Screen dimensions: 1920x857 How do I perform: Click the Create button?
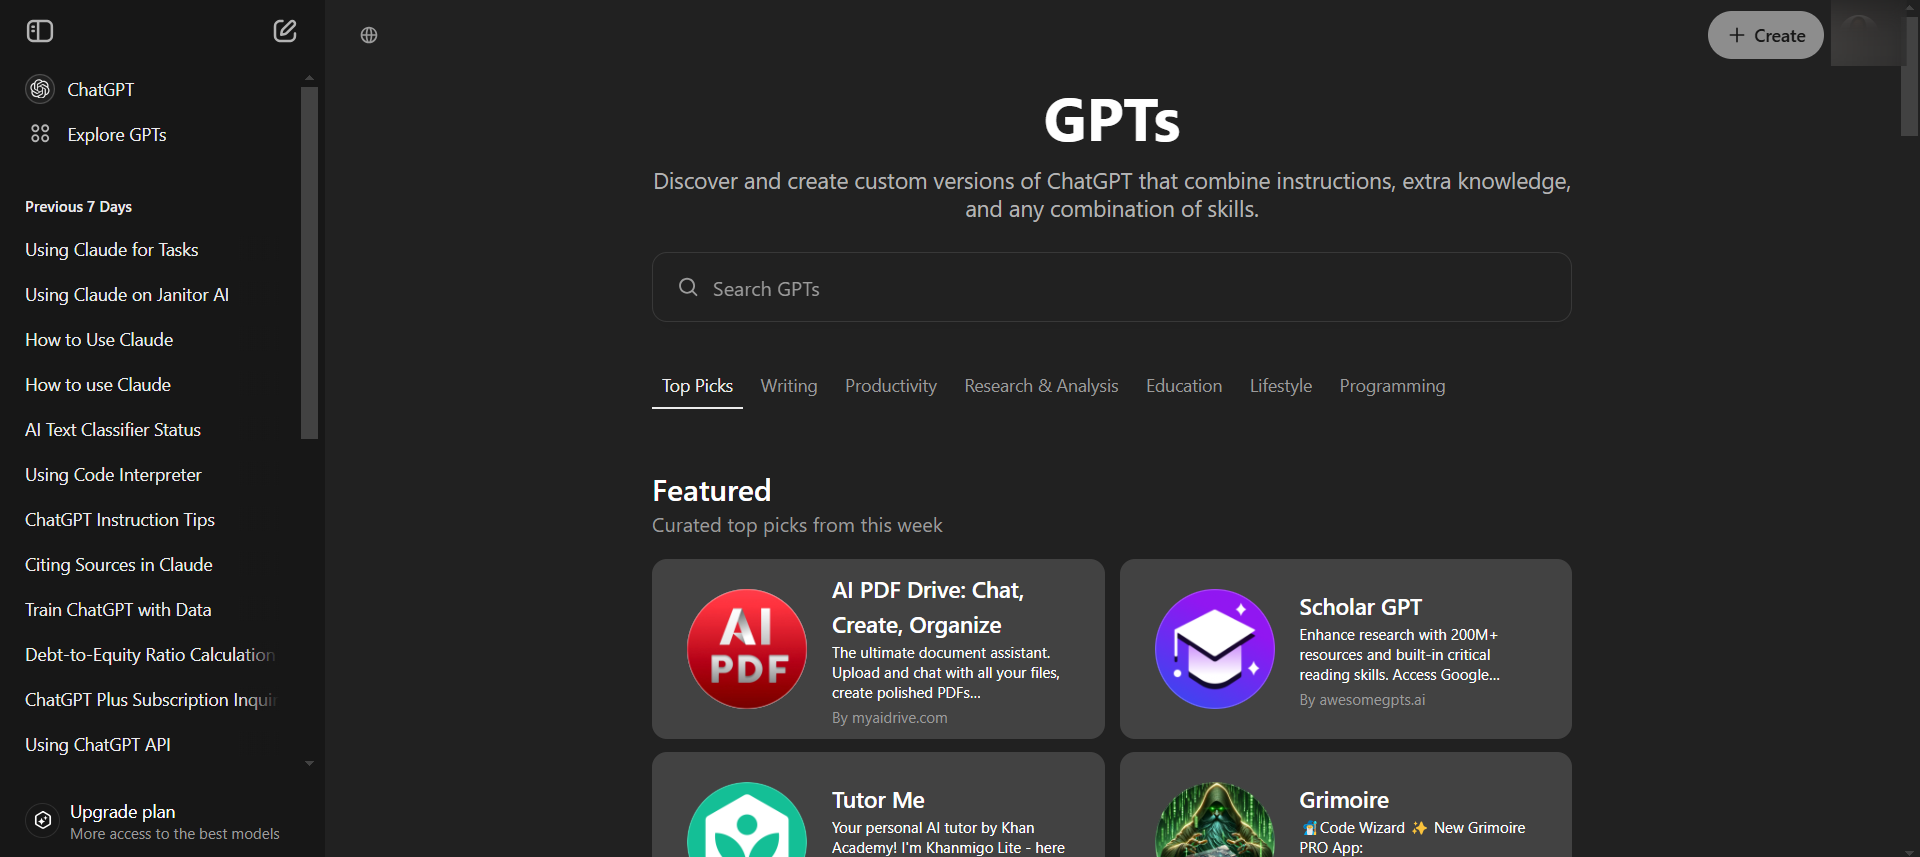click(x=1766, y=35)
